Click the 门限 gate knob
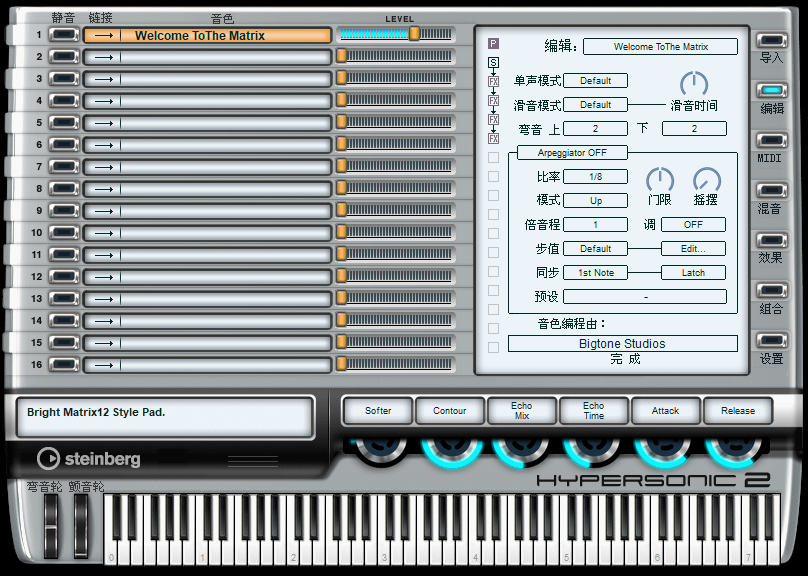The image size is (808, 576). [x=660, y=180]
